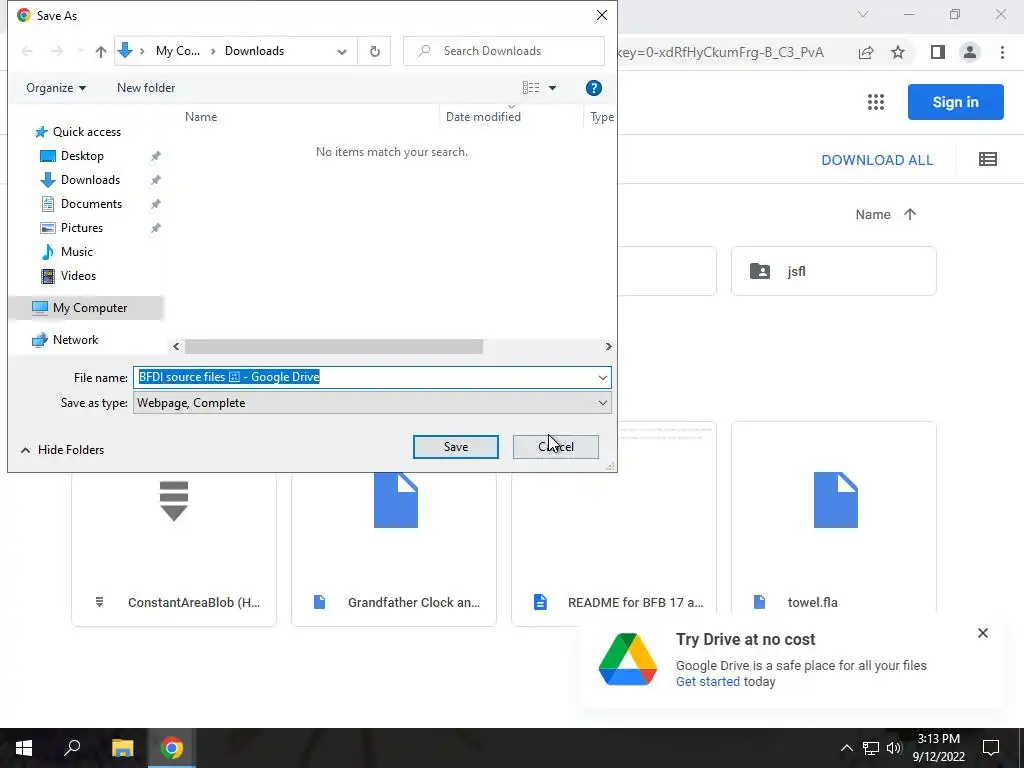Click My Co... in the address breadcrumb
Viewport: 1024px width, 768px height.
pos(178,51)
